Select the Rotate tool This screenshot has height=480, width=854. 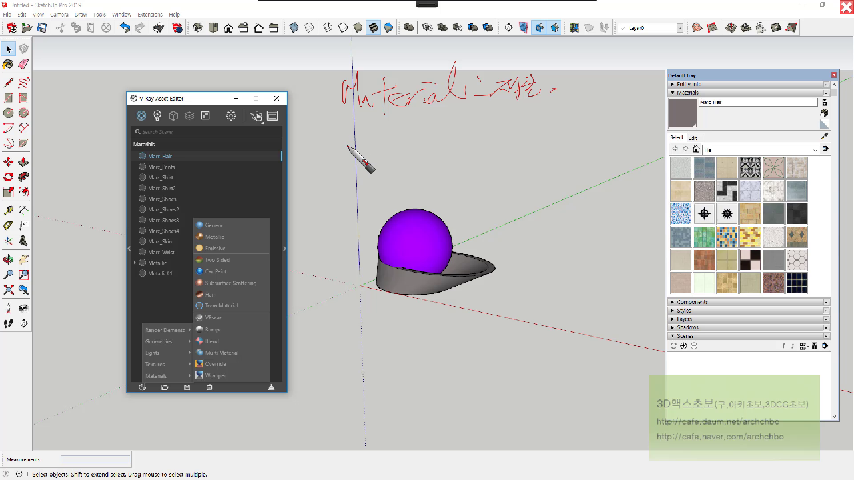tap(8, 177)
